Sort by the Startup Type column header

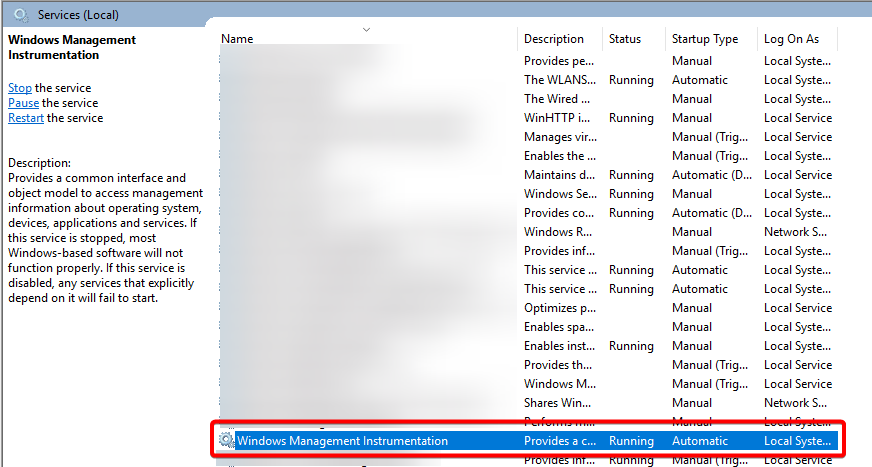(x=705, y=39)
